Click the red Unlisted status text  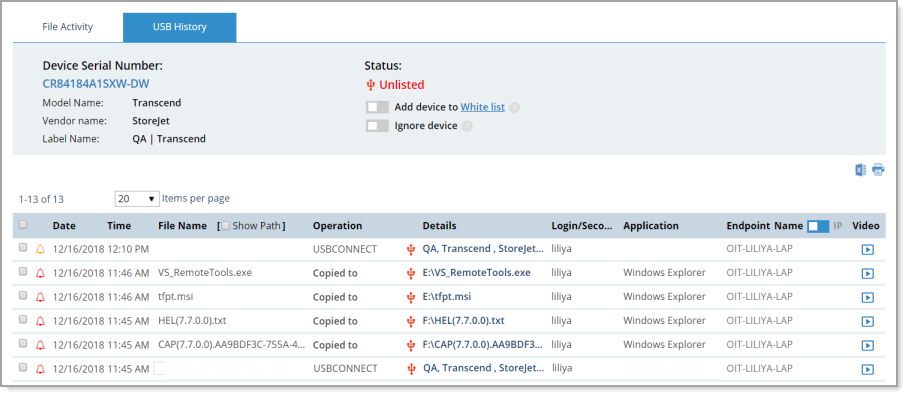coord(401,85)
